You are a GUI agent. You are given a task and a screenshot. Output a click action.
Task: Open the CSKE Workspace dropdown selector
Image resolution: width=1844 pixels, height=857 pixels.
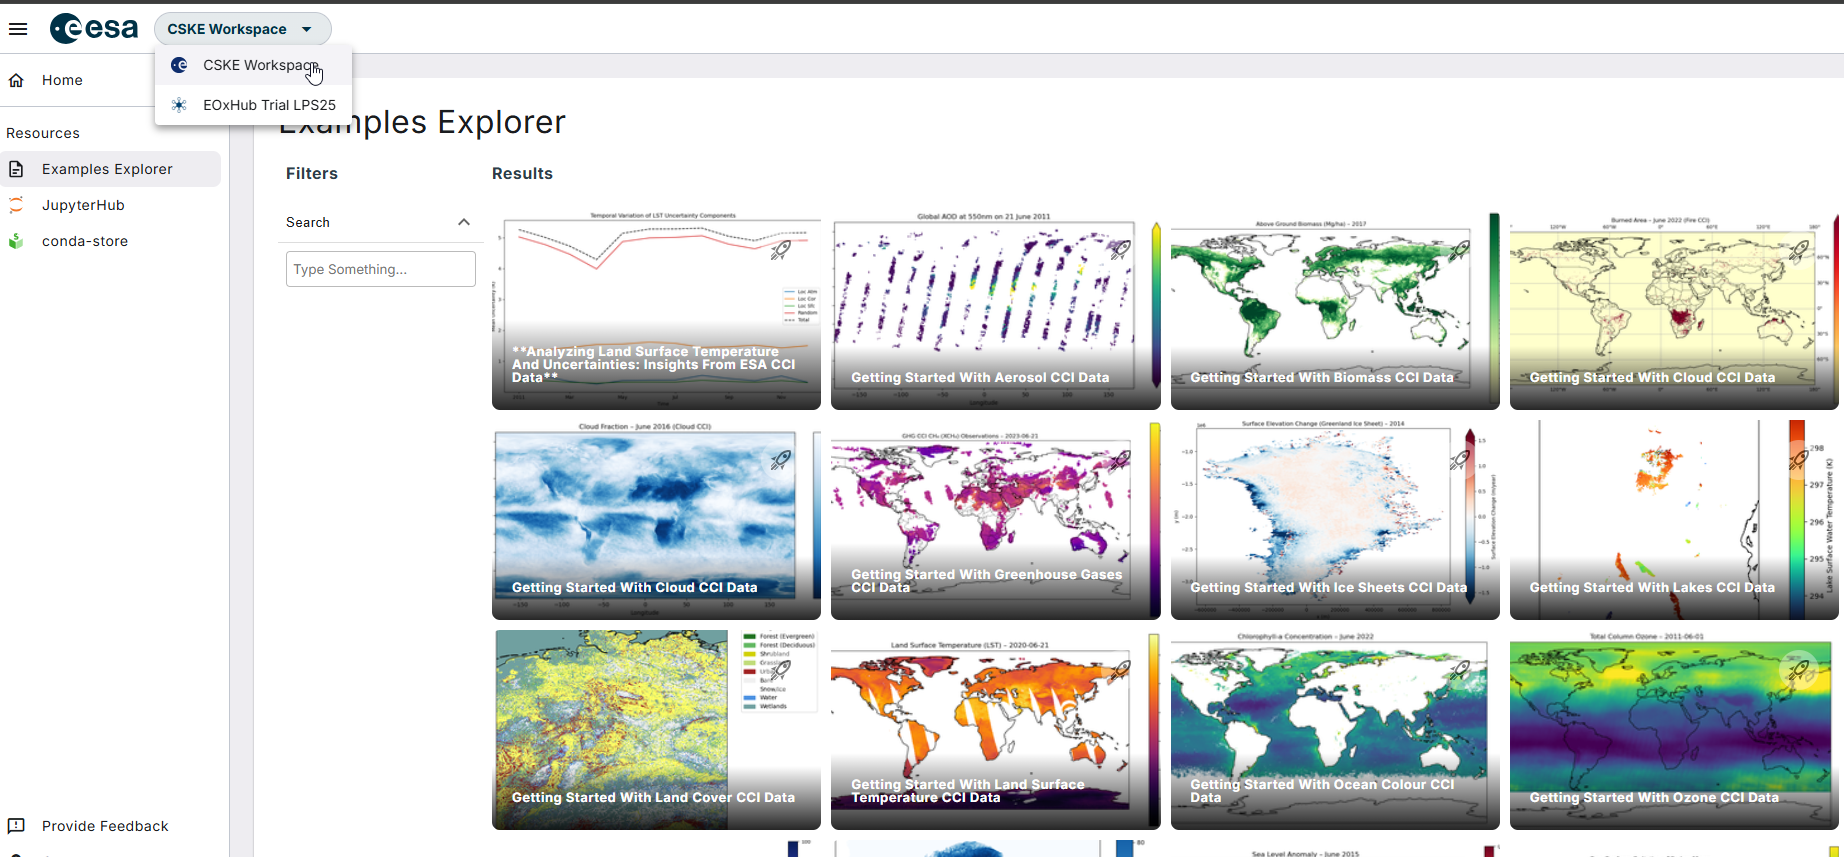click(x=242, y=29)
